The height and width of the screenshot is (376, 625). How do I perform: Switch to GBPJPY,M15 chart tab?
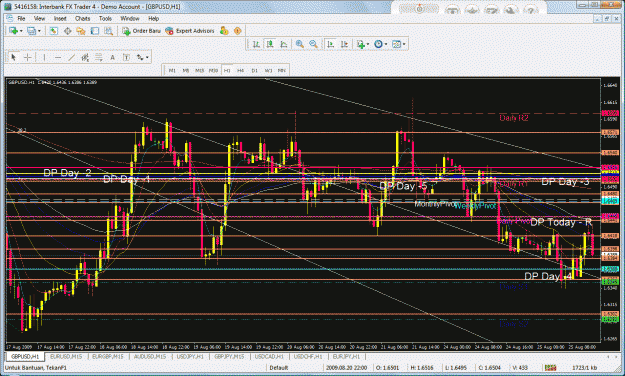[x=229, y=356]
